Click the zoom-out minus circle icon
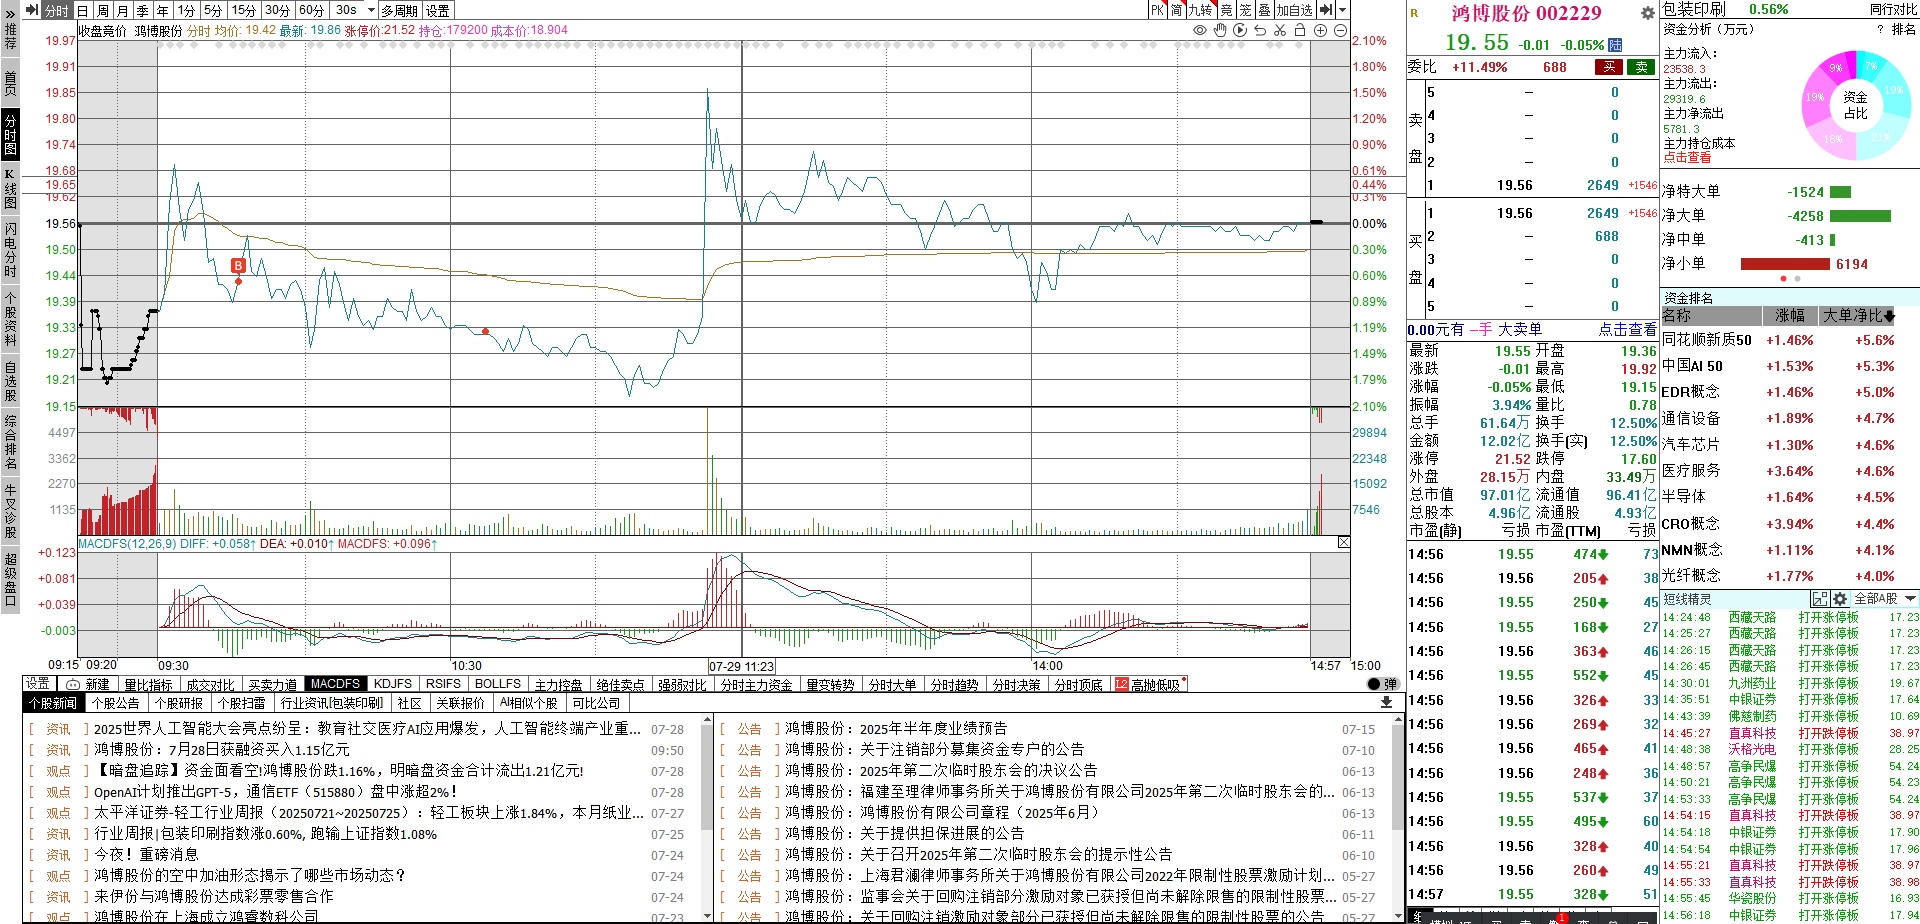The width and height of the screenshot is (1920, 924). pyautogui.click(x=1340, y=31)
